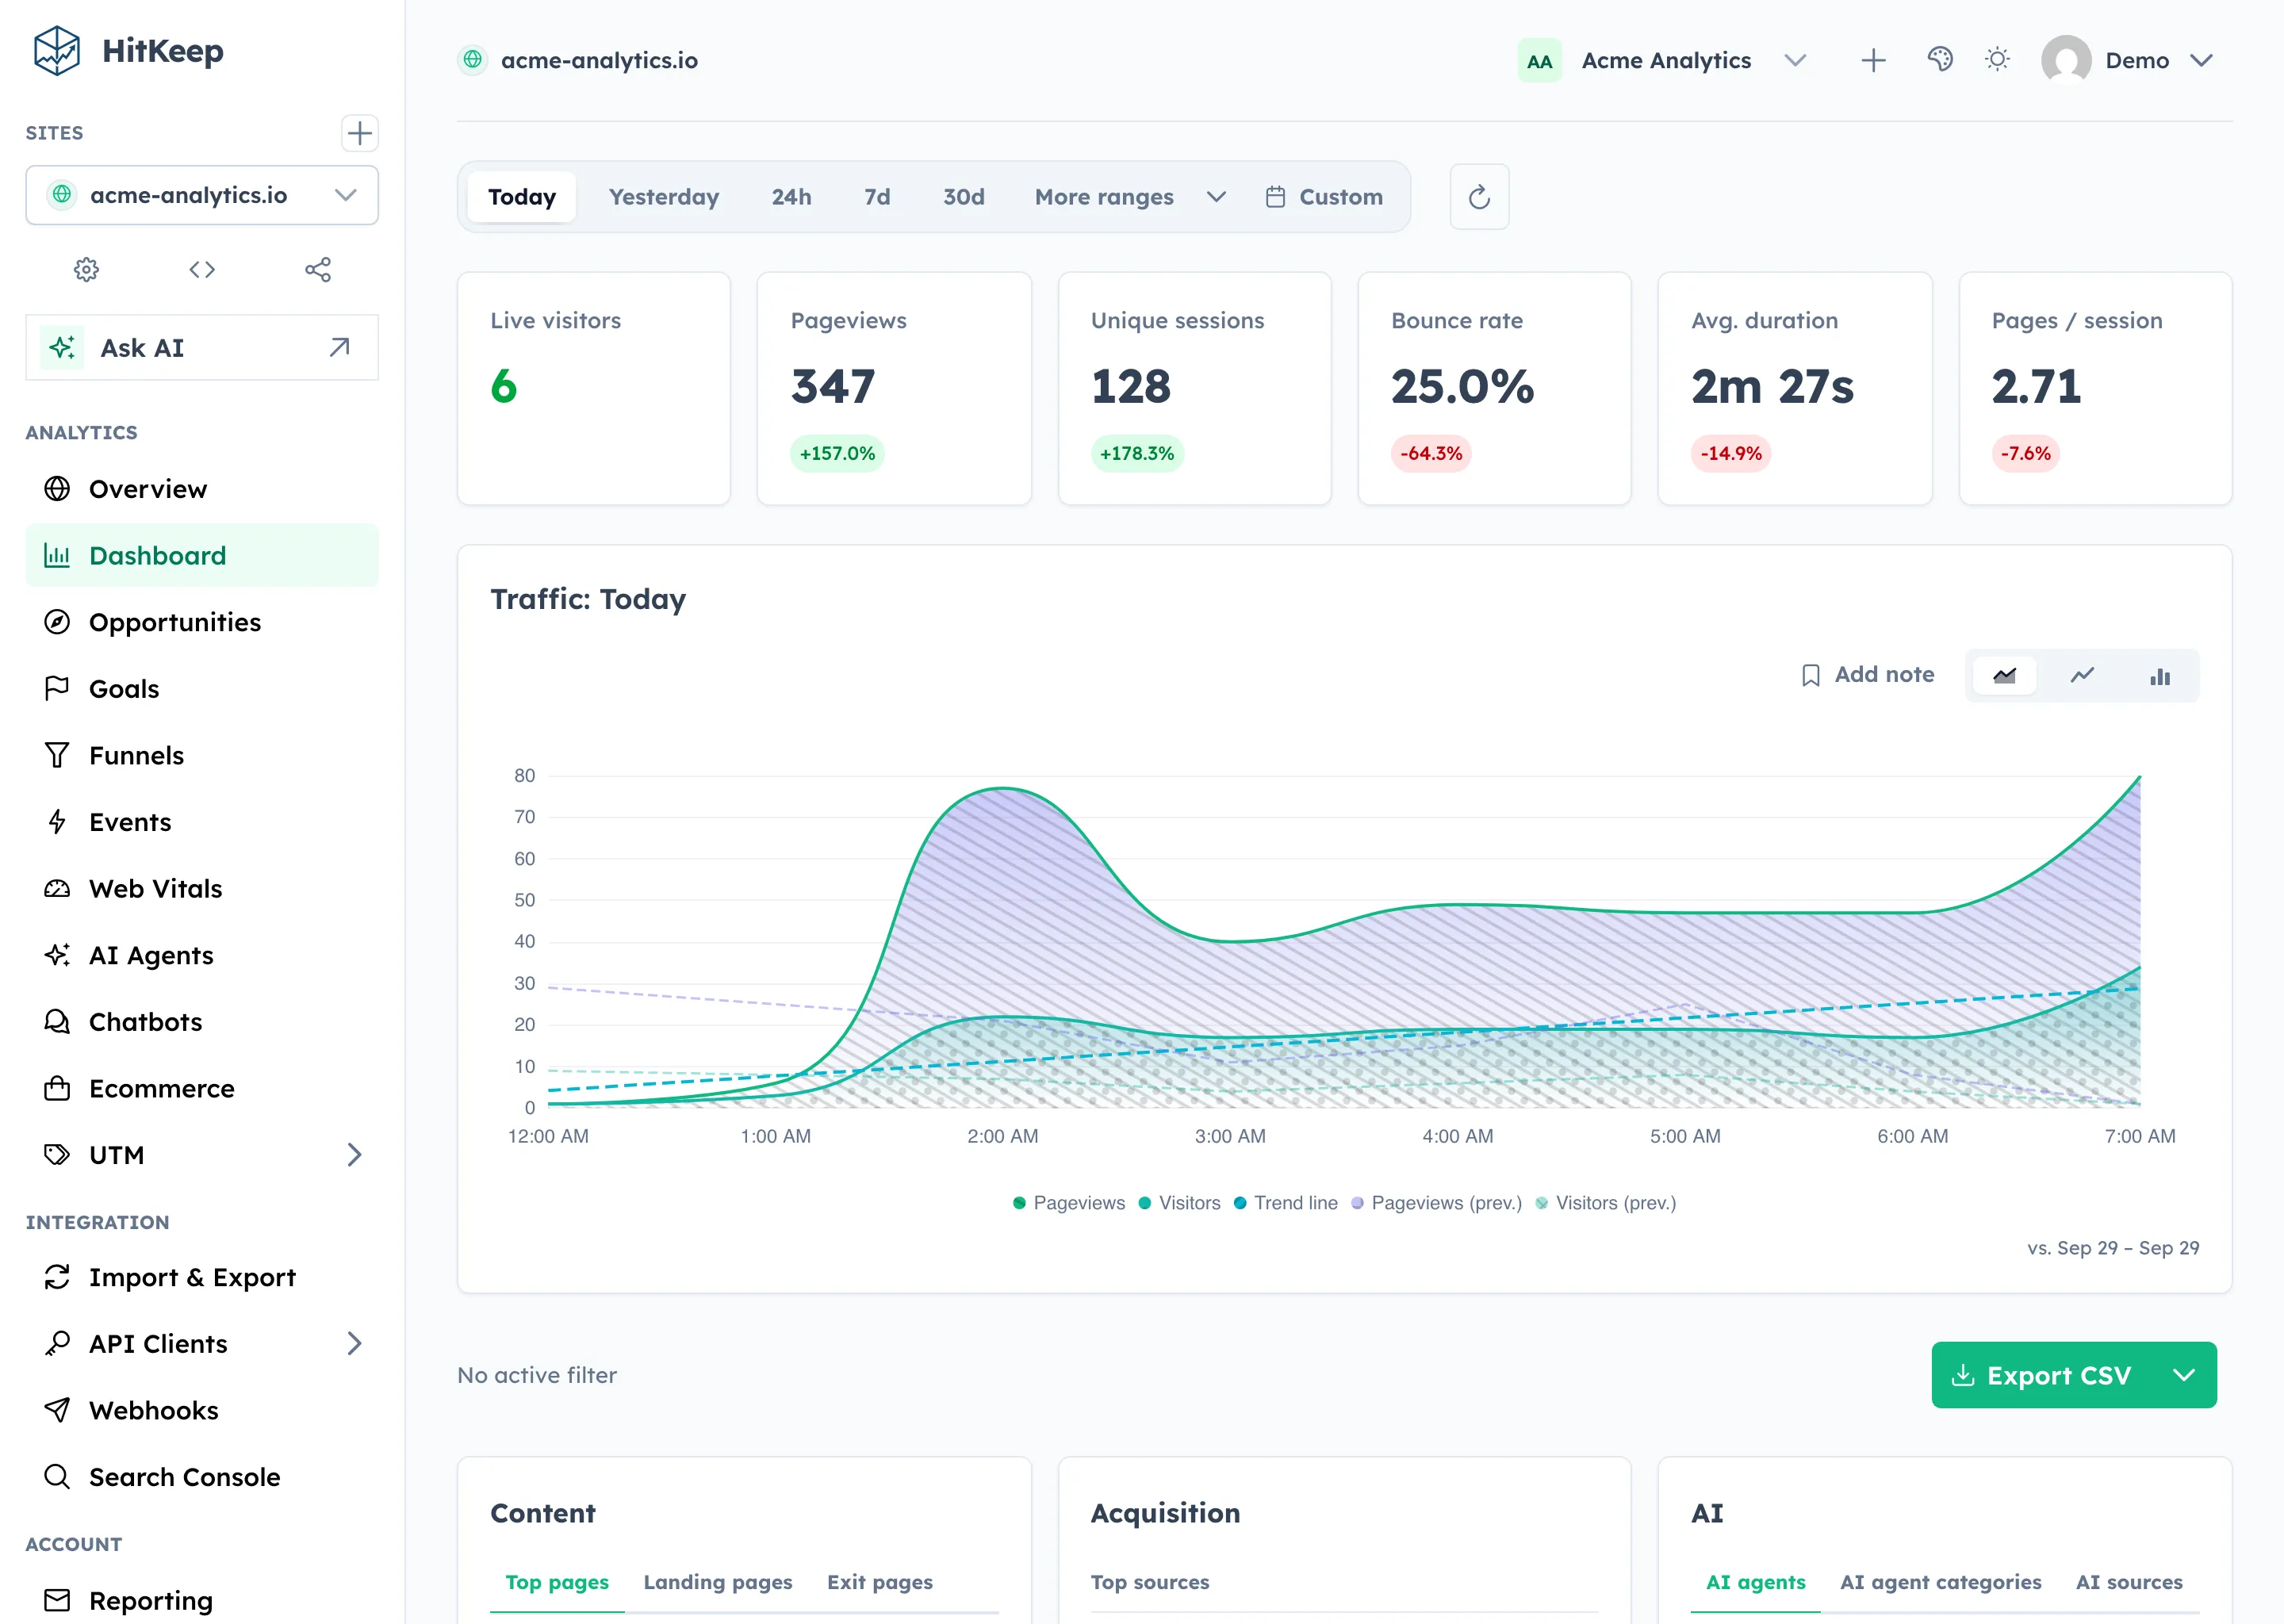Open the Ask AI panel

click(x=202, y=347)
